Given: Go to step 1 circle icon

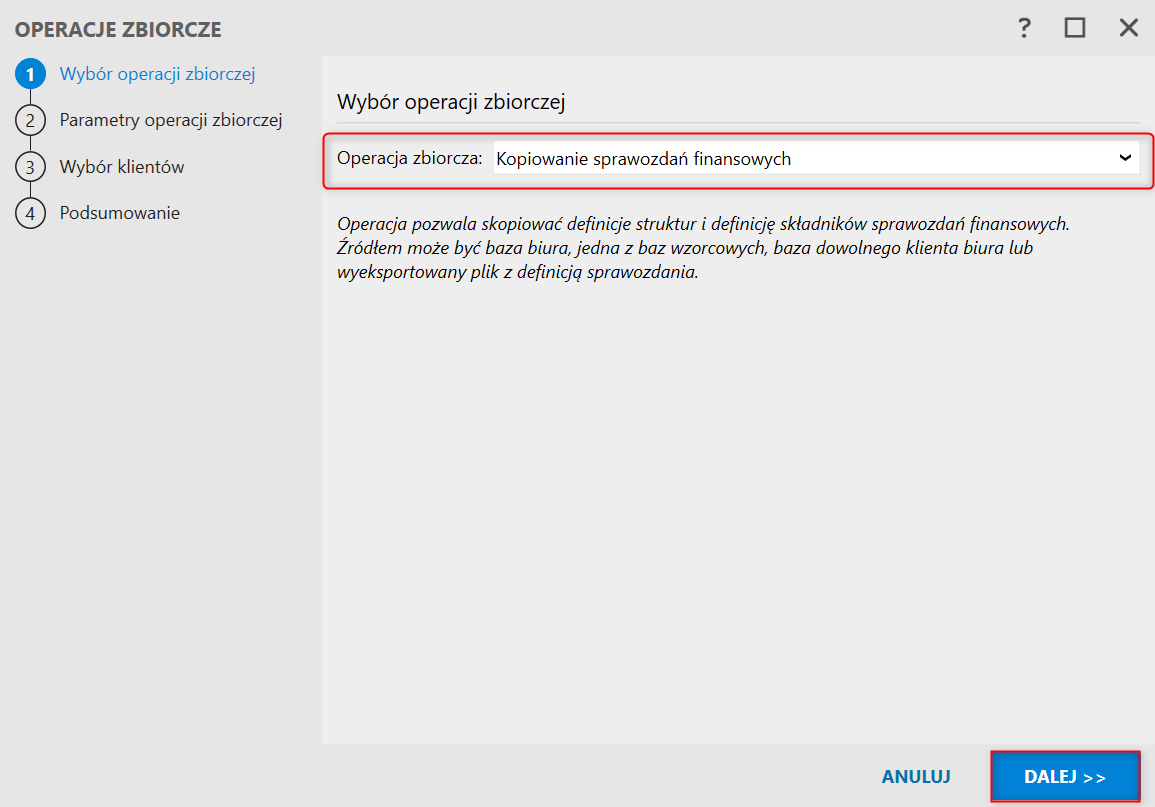Looking at the screenshot, I should (x=30, y=74).
